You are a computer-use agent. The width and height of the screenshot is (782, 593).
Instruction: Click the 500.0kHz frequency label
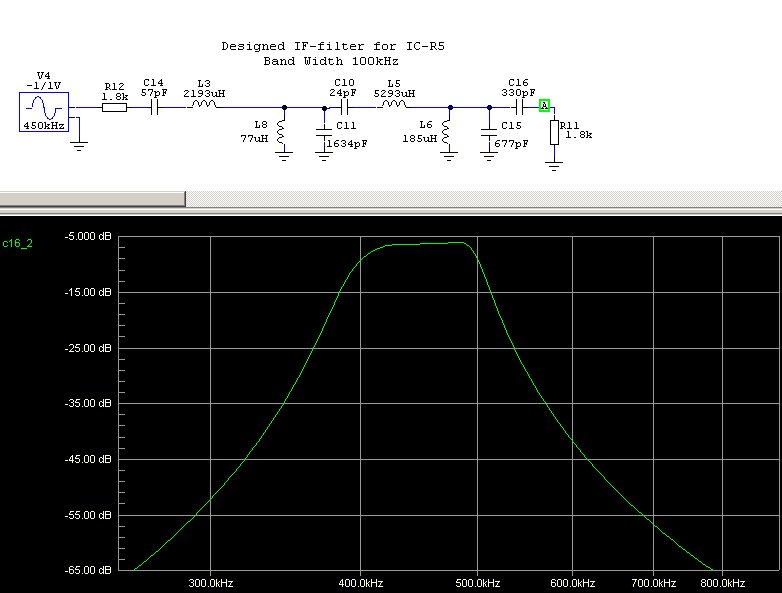[477, 583]
